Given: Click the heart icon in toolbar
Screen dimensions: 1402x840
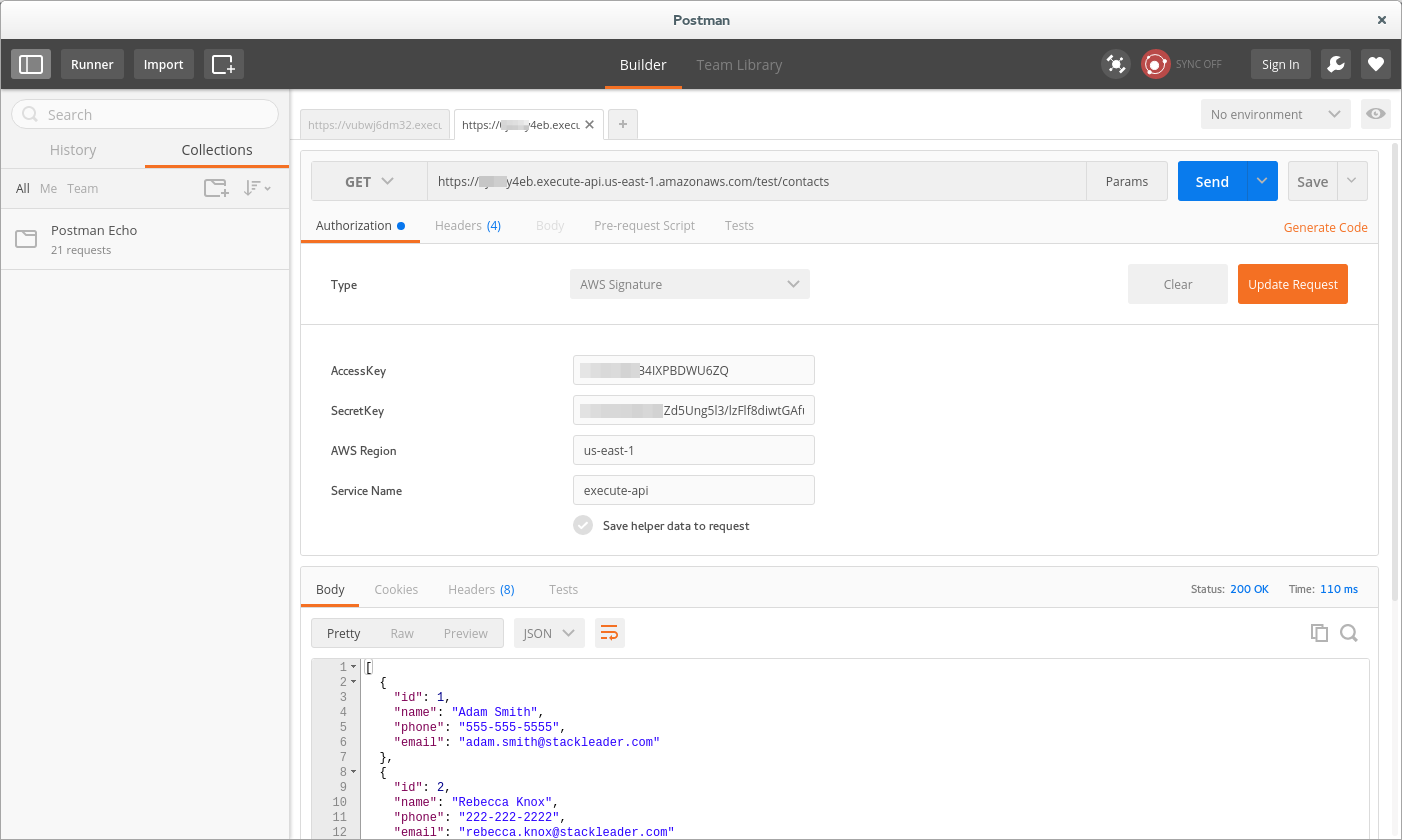Looking at the screenshot, I should 1376,64.
